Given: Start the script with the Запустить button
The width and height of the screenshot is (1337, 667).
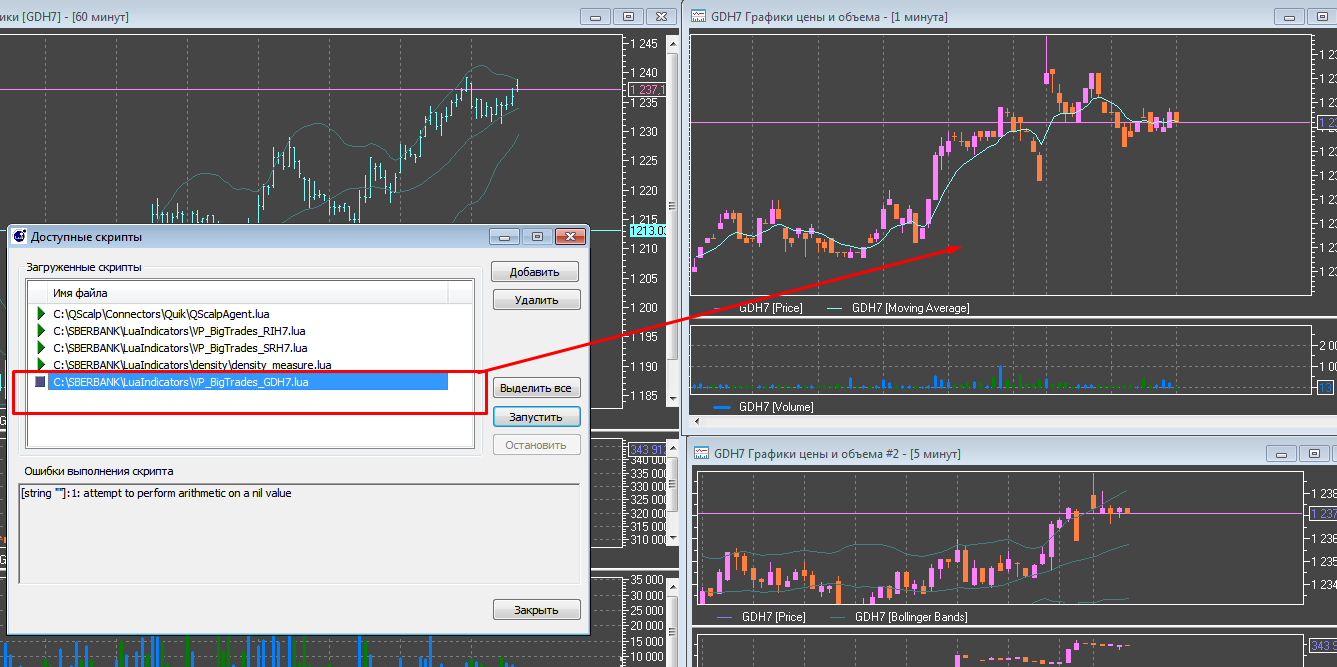Looking at the screenshot, I should (x=536, y=417).
